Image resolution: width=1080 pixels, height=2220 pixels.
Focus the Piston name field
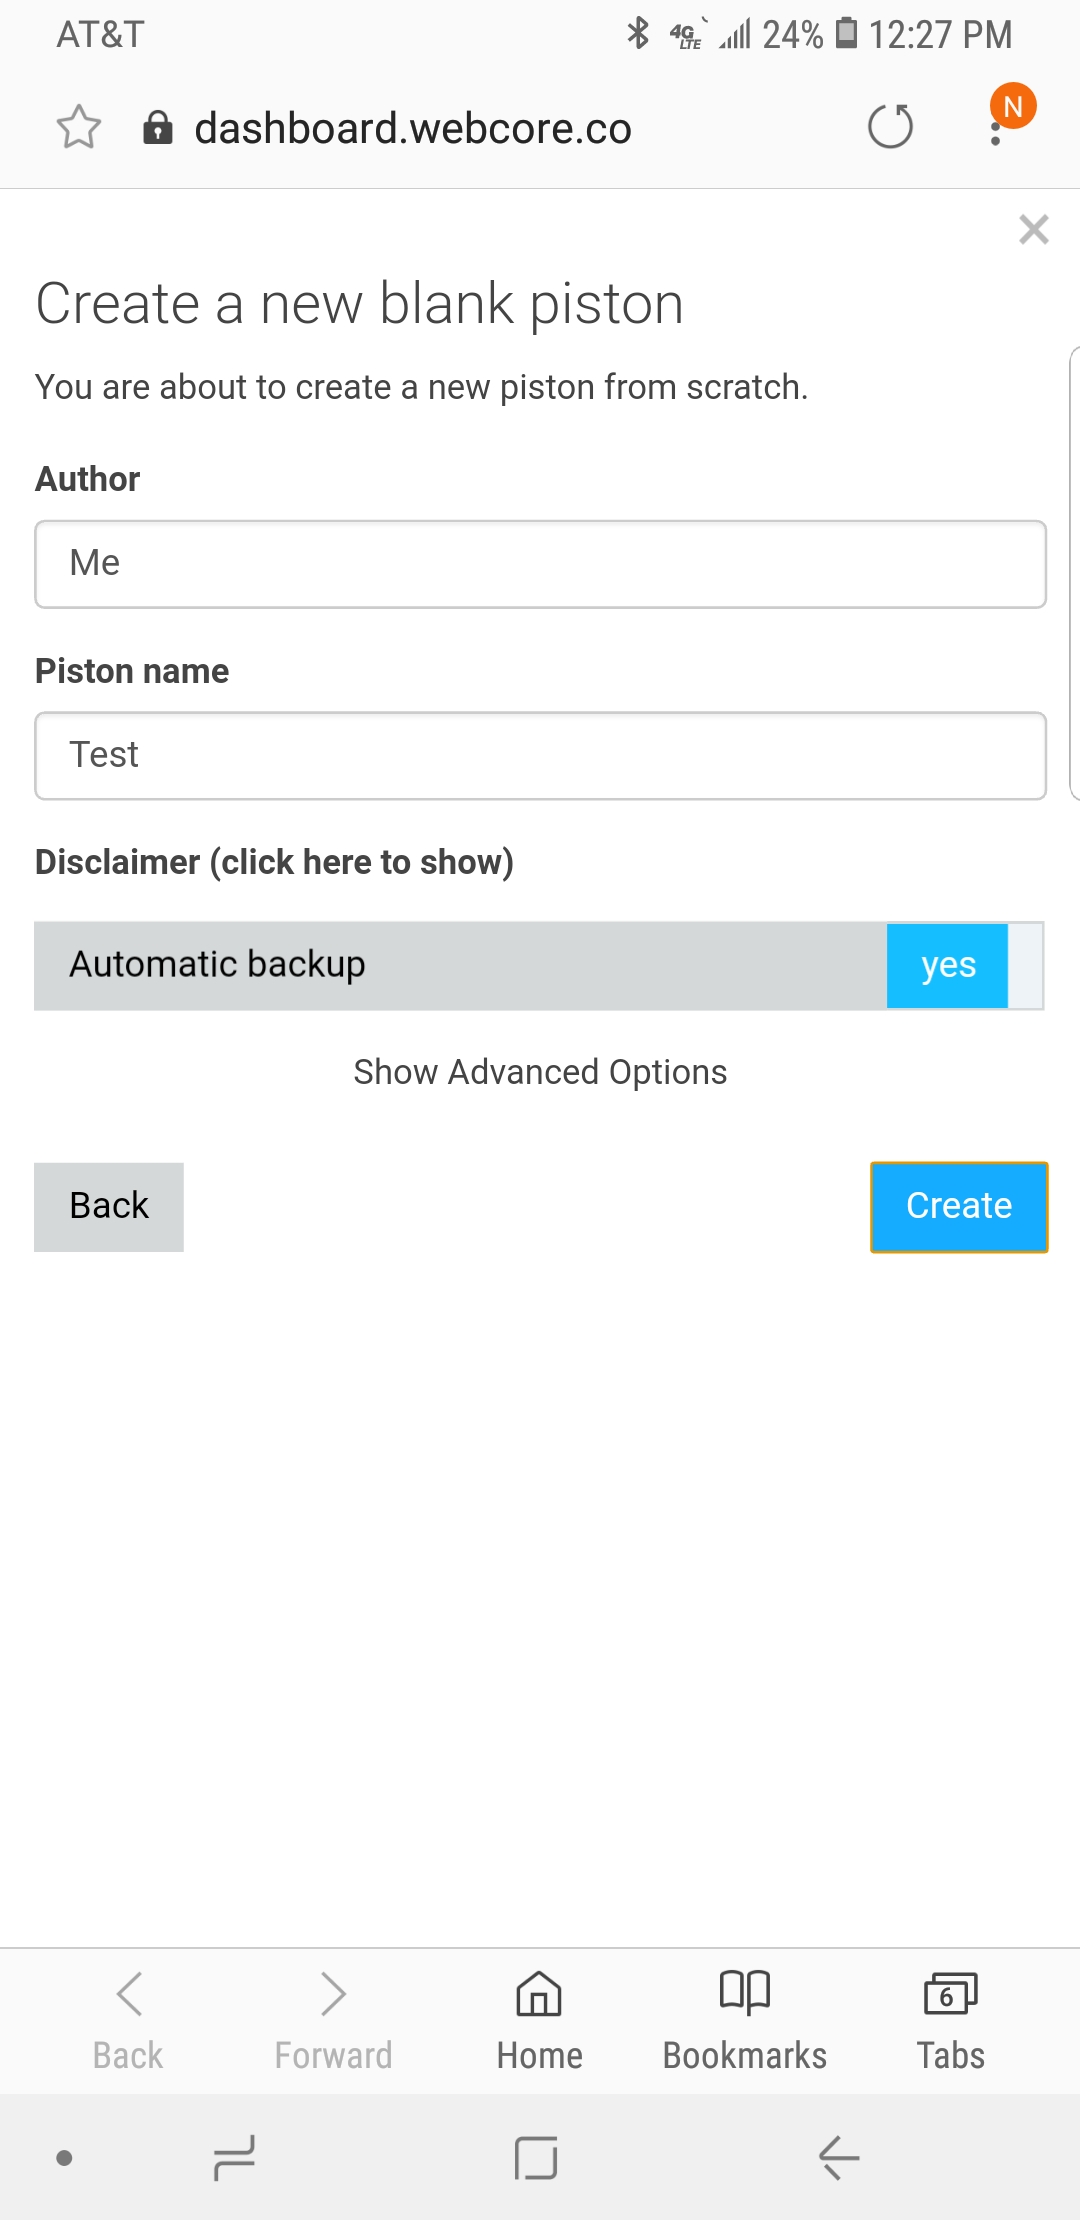click(540, 756)
